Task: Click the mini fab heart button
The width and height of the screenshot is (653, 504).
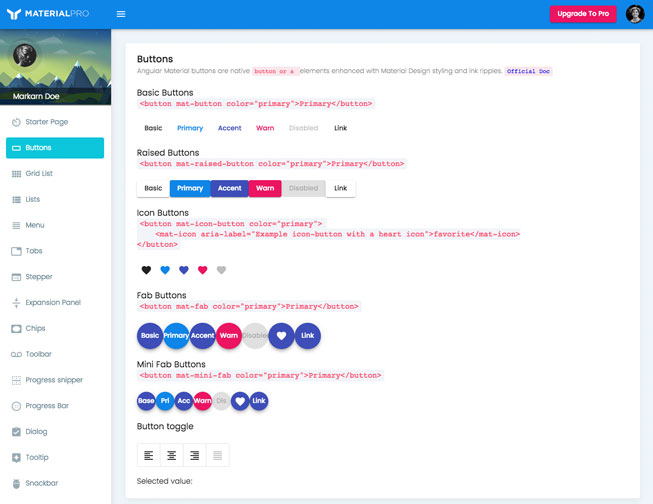Action: [x=240, y=401]
